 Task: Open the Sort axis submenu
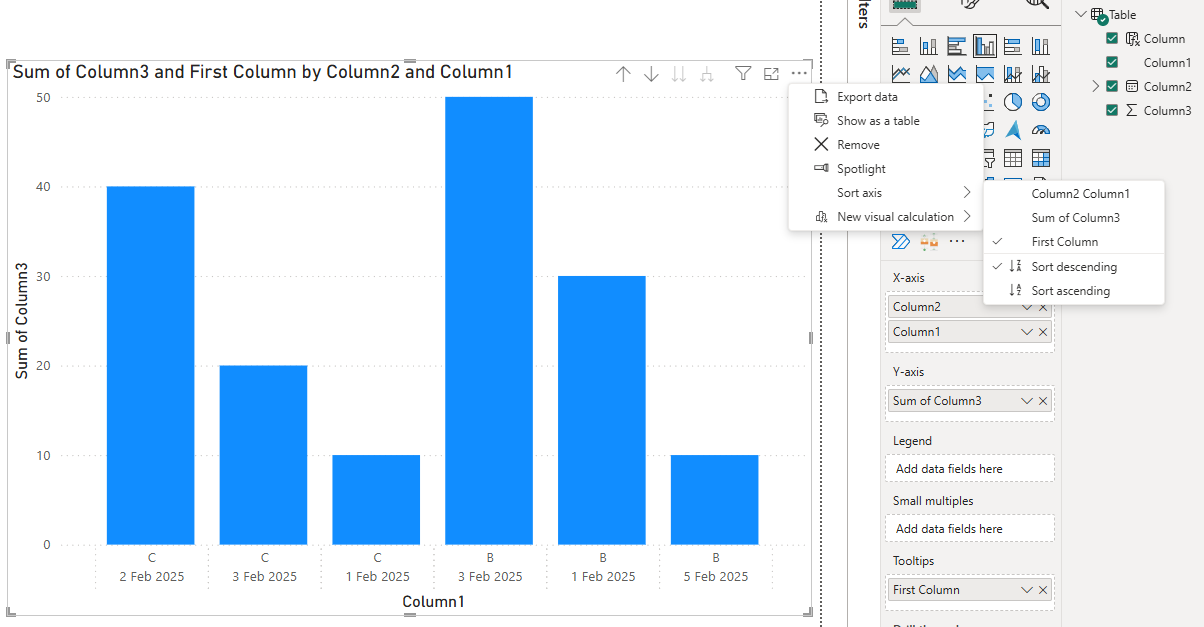[886, 193]
